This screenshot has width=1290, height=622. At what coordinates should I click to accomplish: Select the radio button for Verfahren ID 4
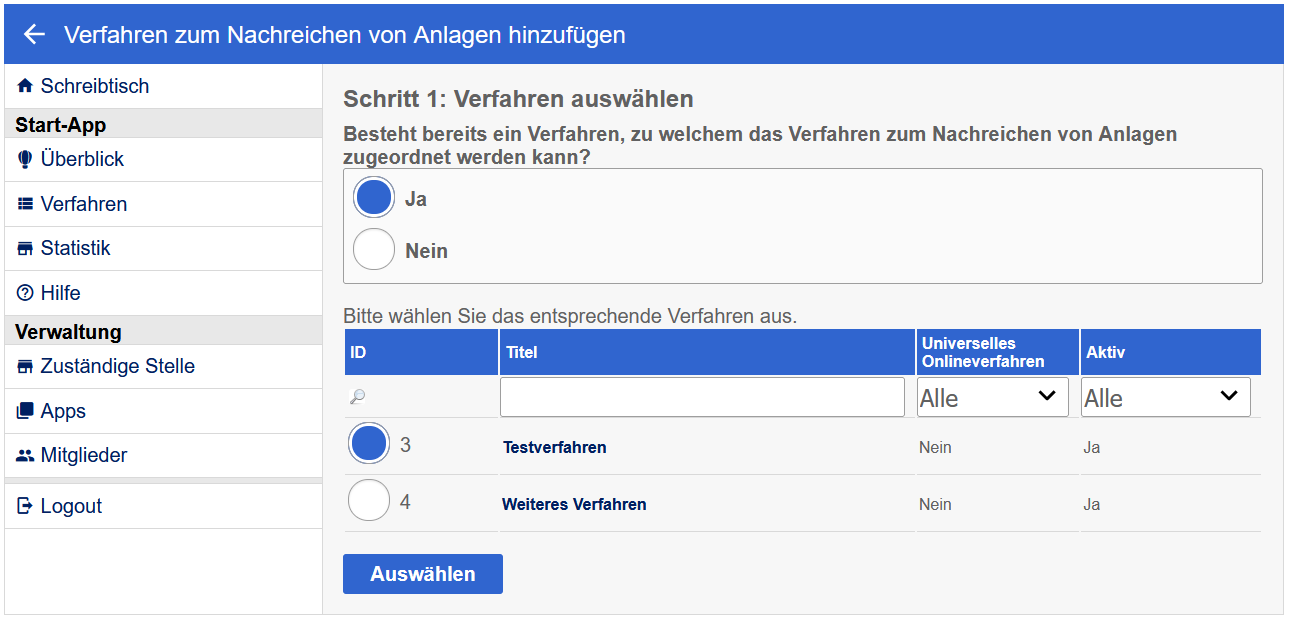click(368, 504)
